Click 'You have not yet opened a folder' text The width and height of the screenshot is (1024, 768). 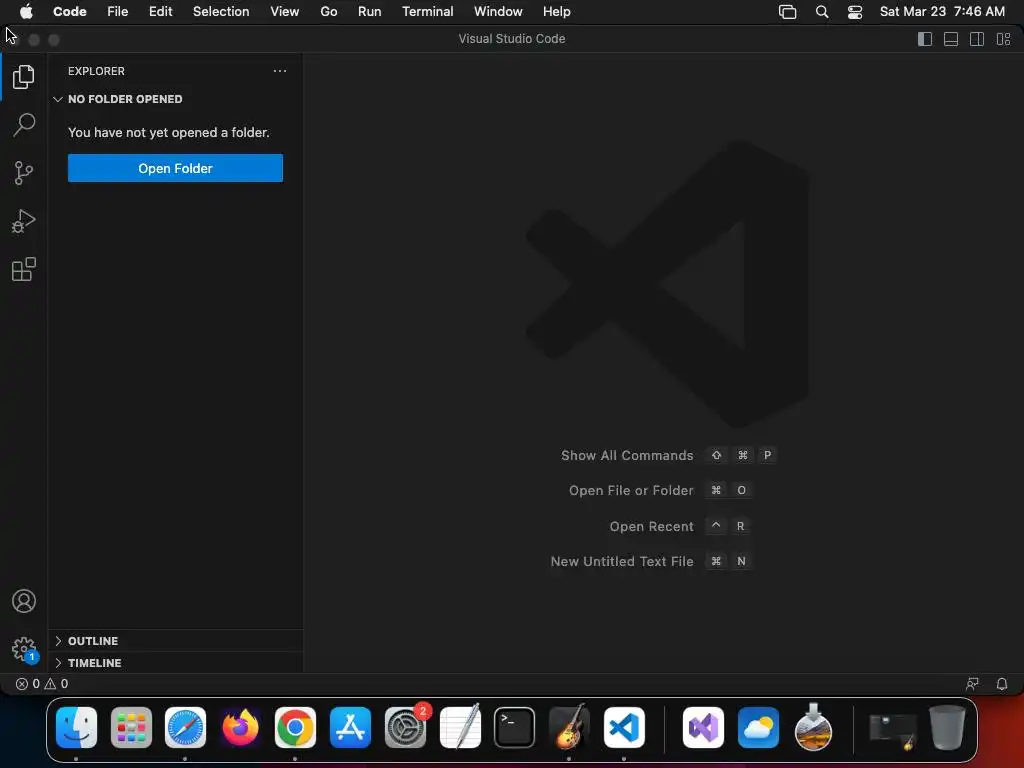click(168, 133)
